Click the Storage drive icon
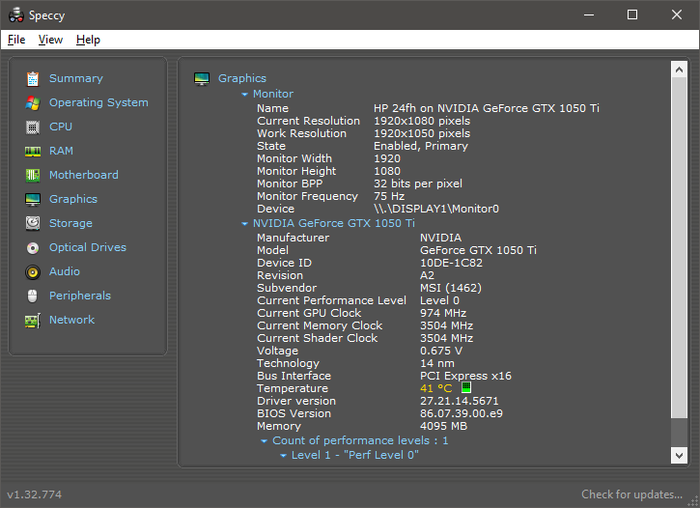 (33, 223)
